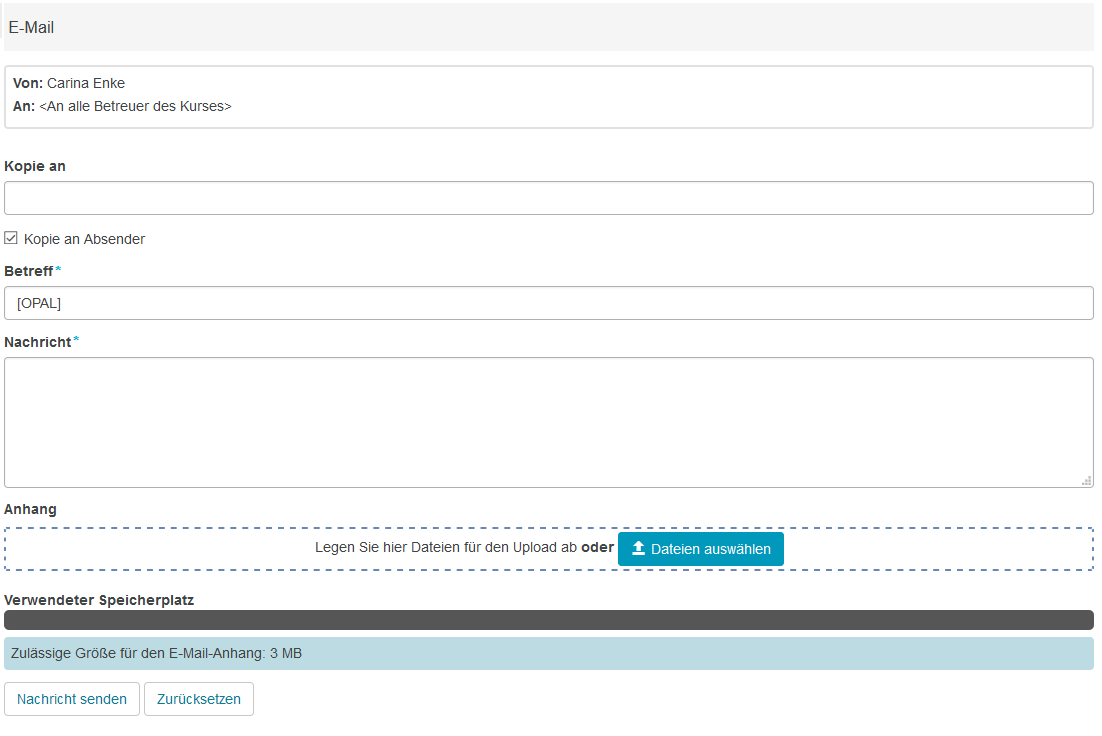This screenshot has height=736, width=1102.
Task: Toggle the Kopie an Absender checkbox
Action: coord(11,238)
